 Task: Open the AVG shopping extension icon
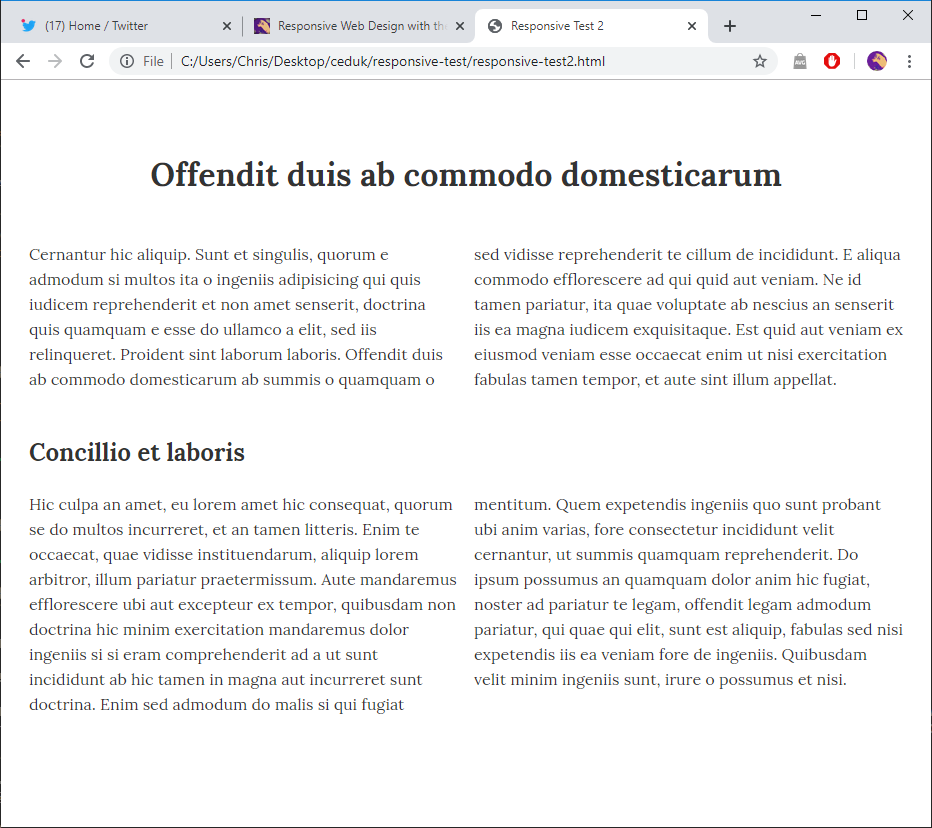click(x=800, y=61)
